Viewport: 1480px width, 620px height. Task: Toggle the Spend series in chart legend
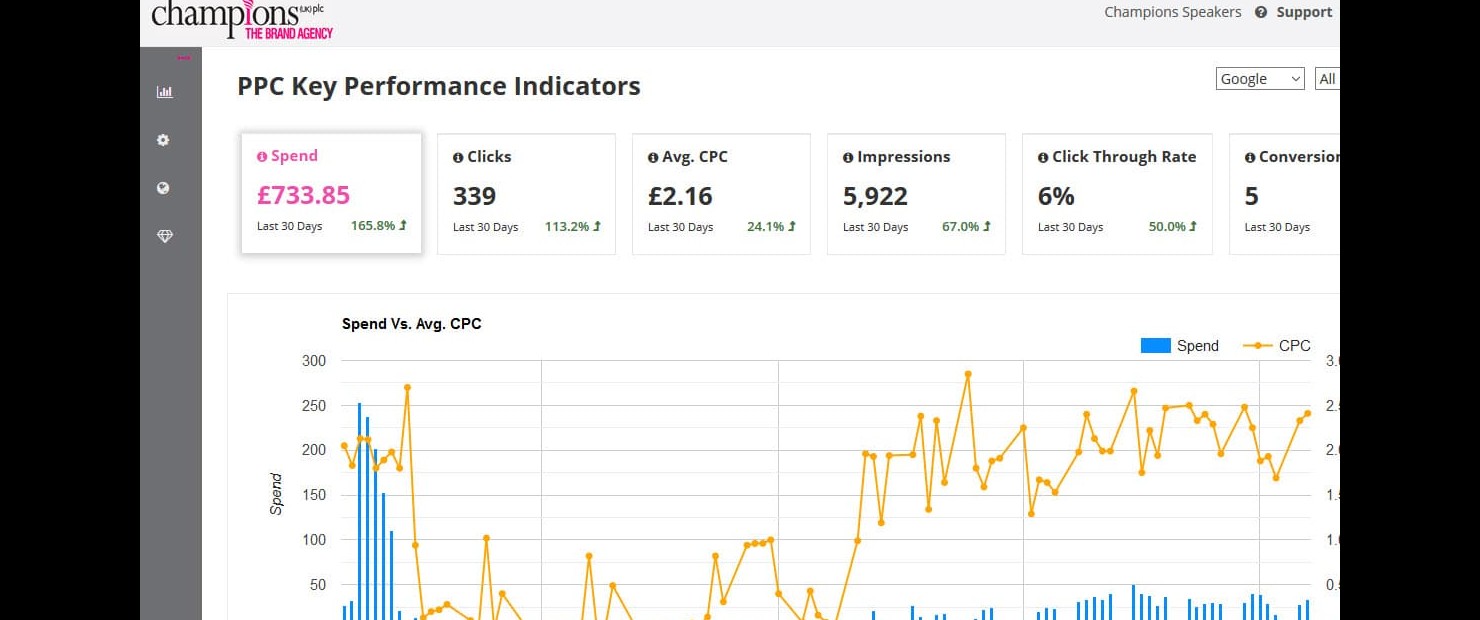(1180, 345)
